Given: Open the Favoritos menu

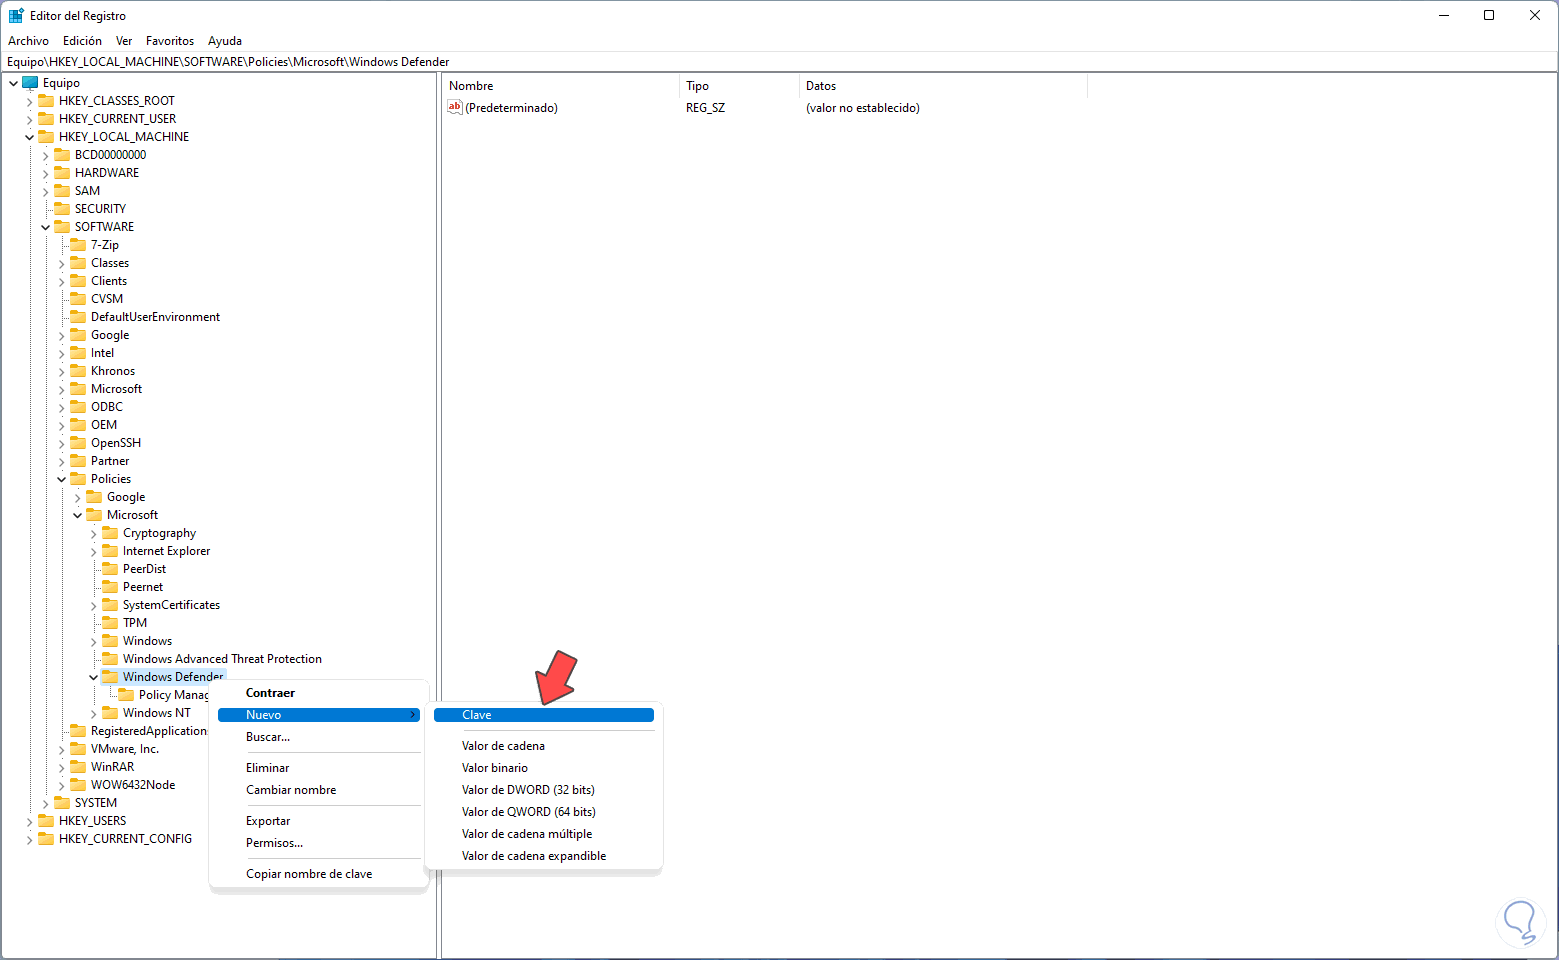Looking at the screenshot, I should (170, 41).
